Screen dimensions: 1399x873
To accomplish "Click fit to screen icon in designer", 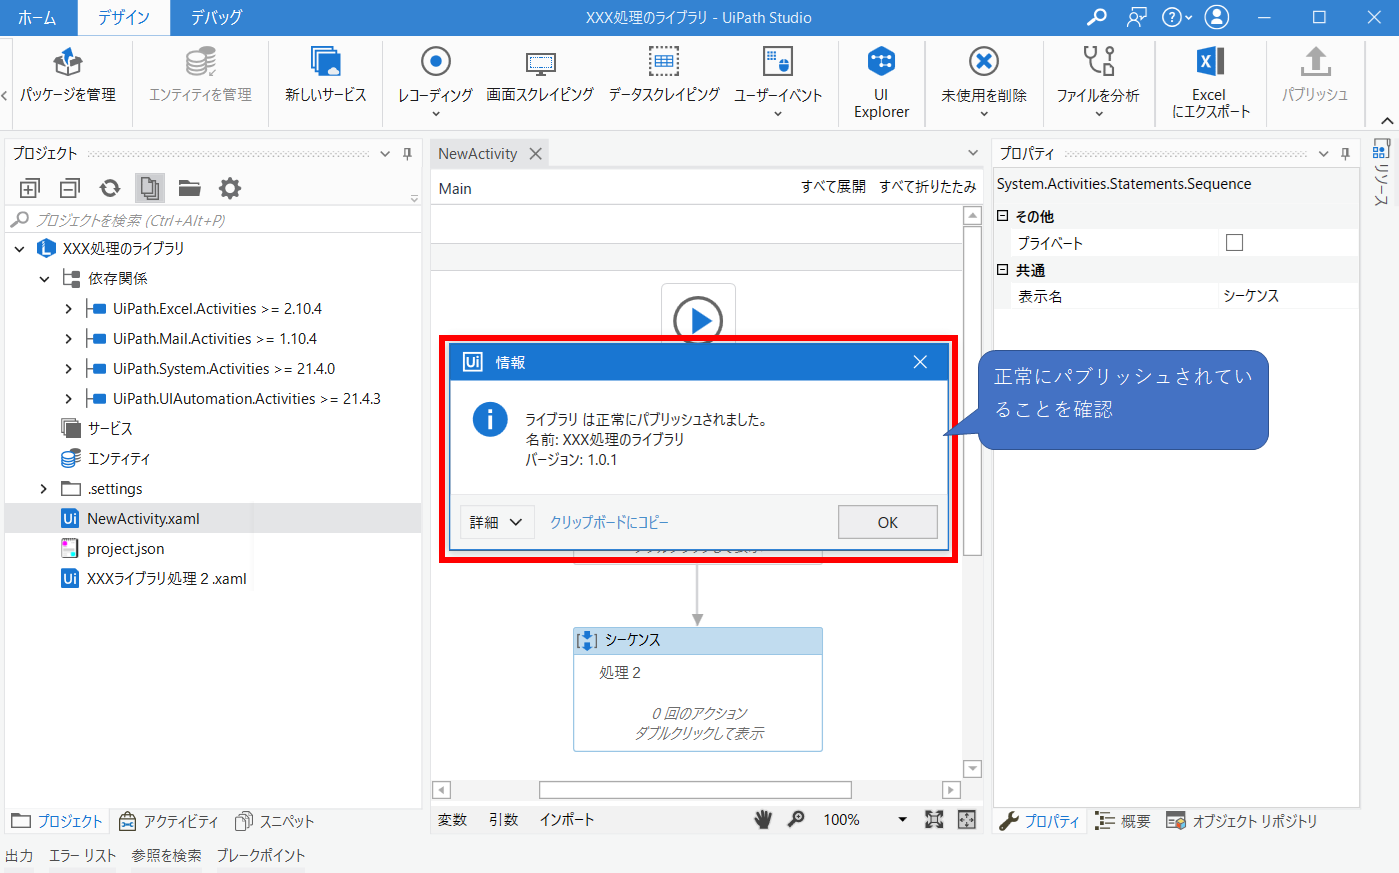I will [934, 819].
